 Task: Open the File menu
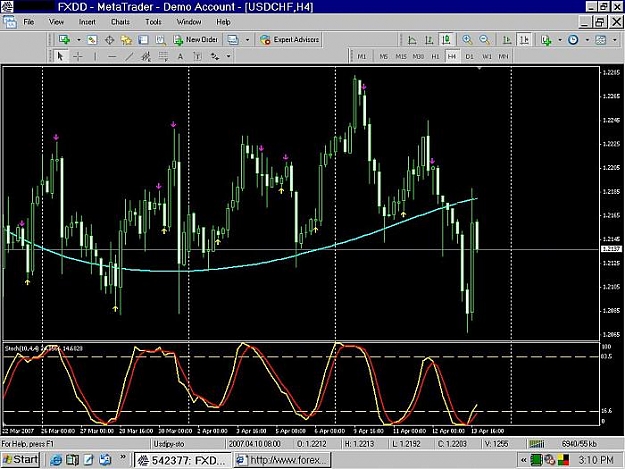point(29,22)
